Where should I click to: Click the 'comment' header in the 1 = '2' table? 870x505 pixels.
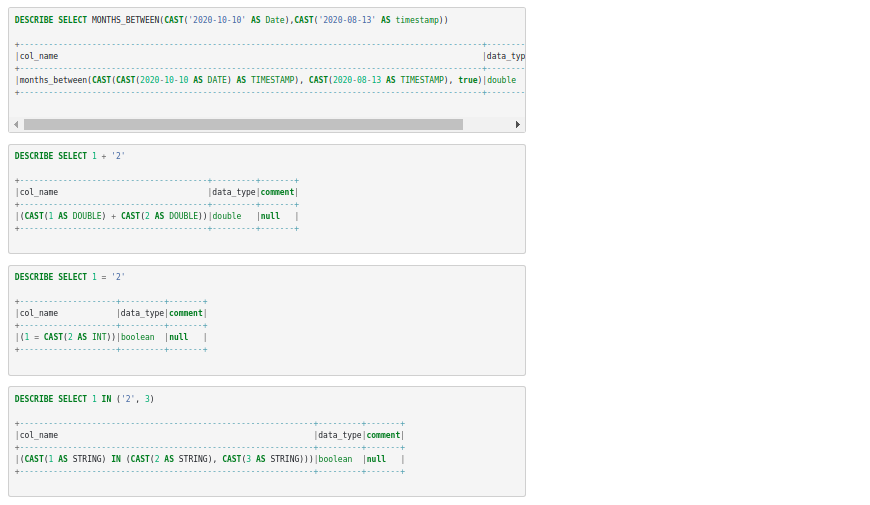coord(186,313)
